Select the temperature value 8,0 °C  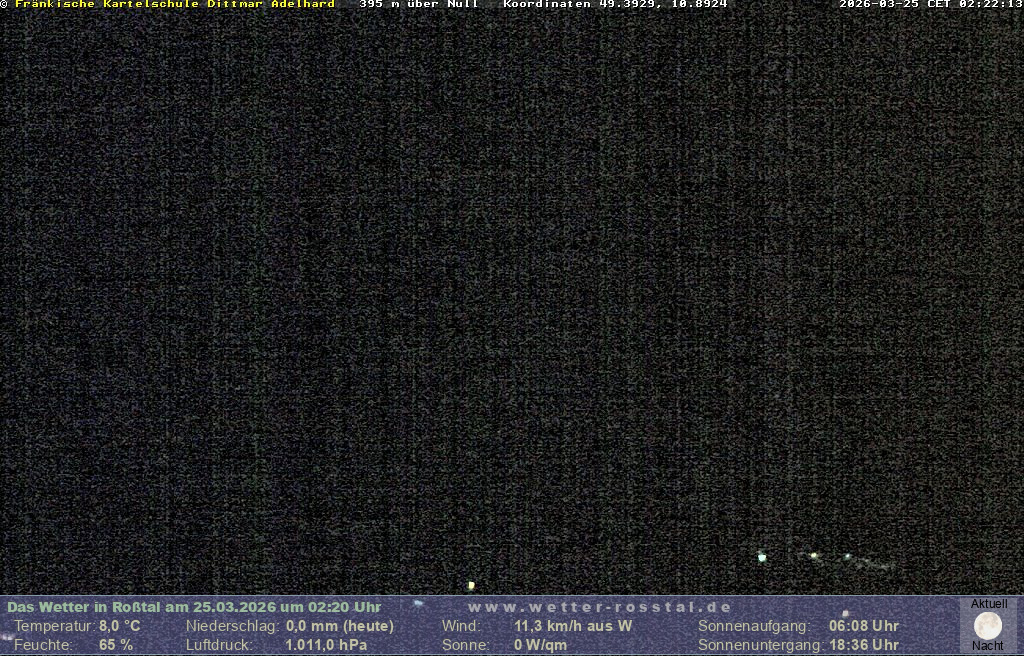[120, 626]
